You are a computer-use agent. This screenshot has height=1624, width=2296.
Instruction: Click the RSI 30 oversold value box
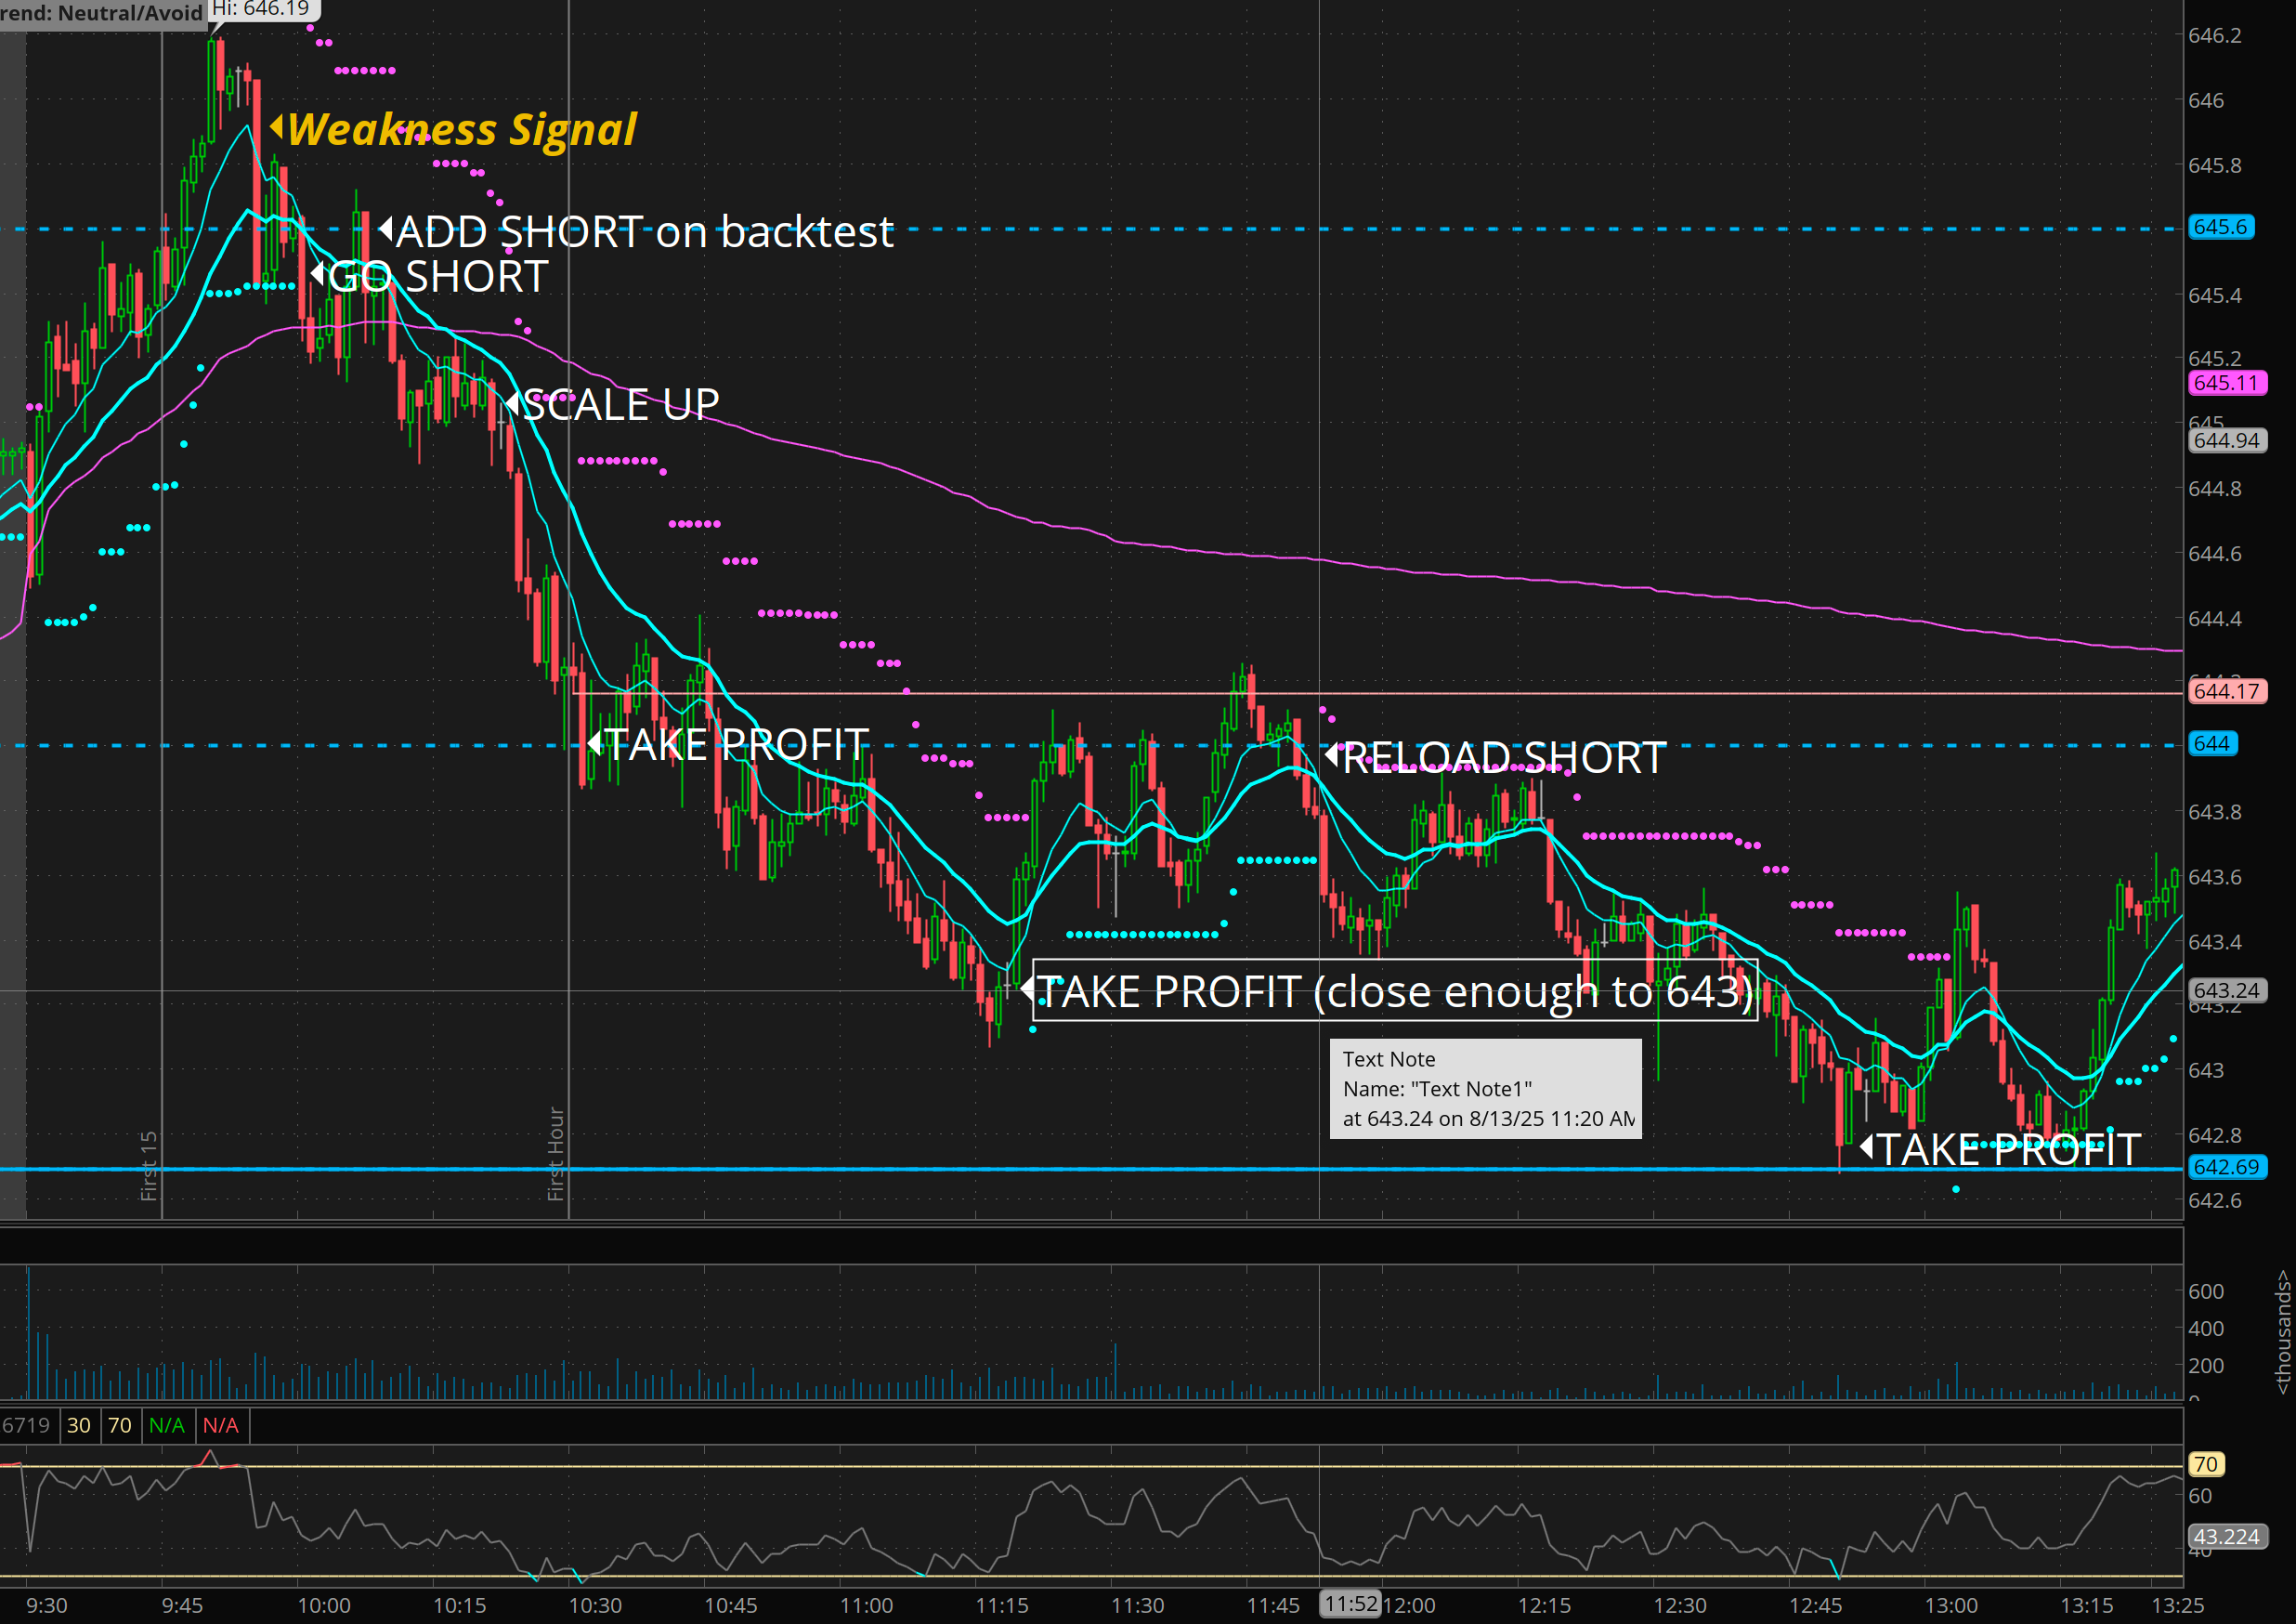pos(79,1425)
